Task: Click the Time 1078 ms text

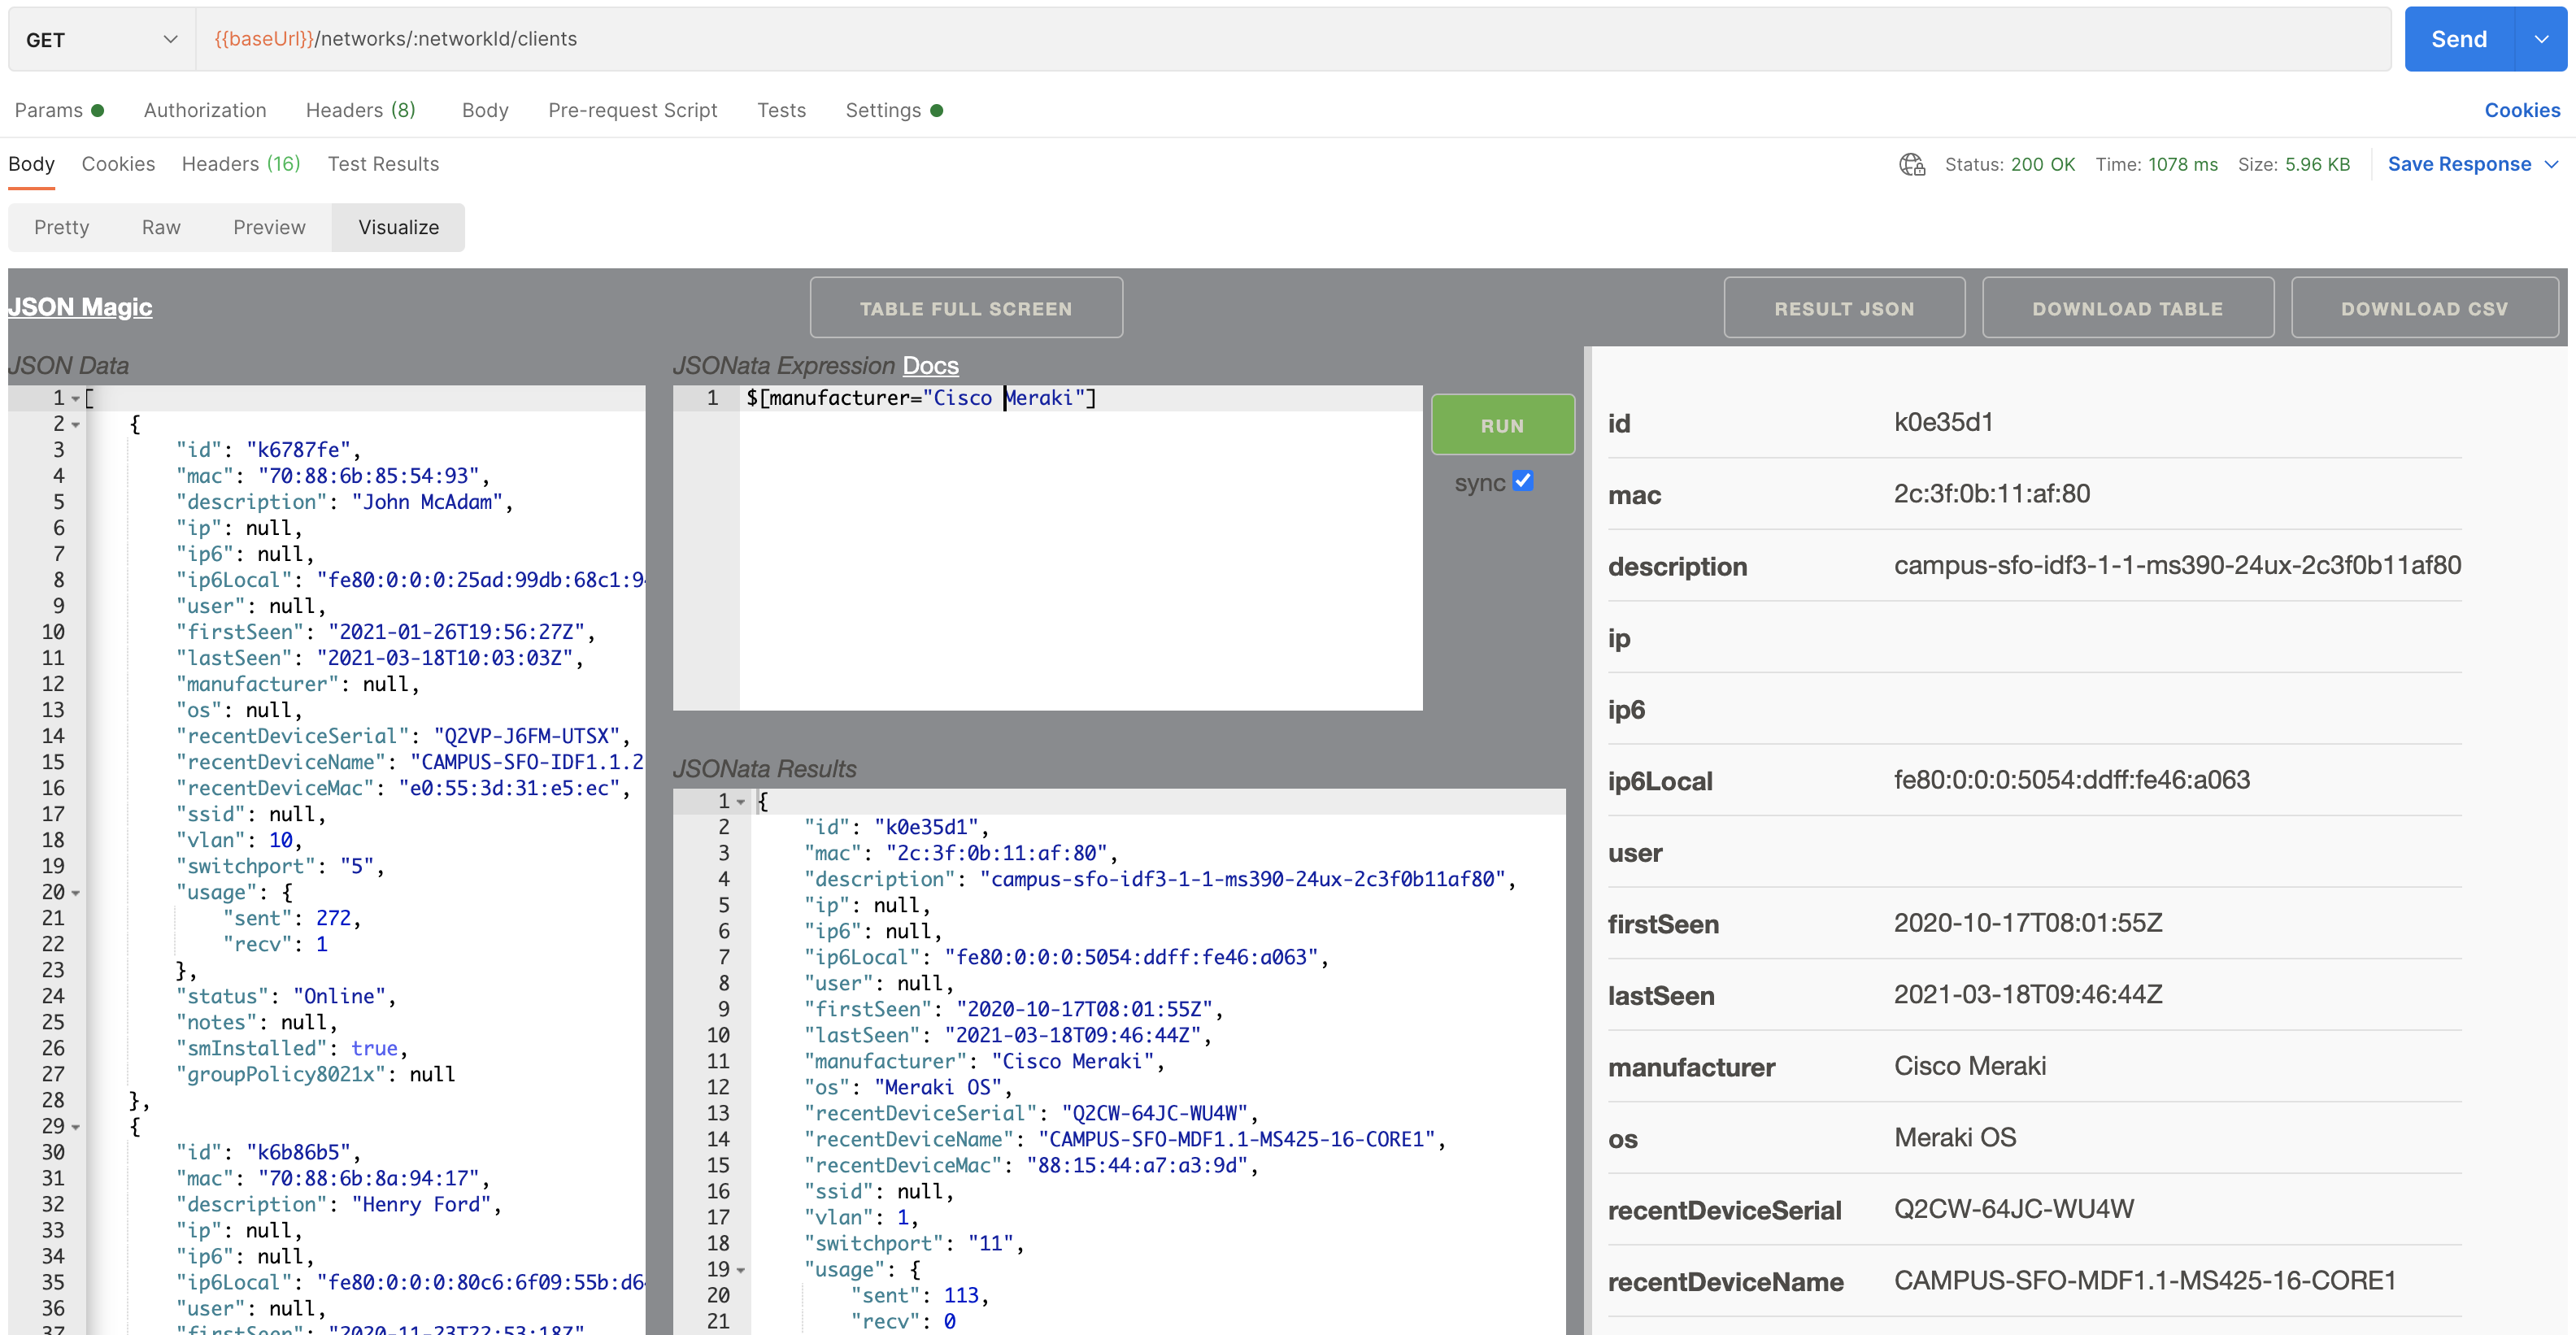Action: click(x=2156, y=164)
